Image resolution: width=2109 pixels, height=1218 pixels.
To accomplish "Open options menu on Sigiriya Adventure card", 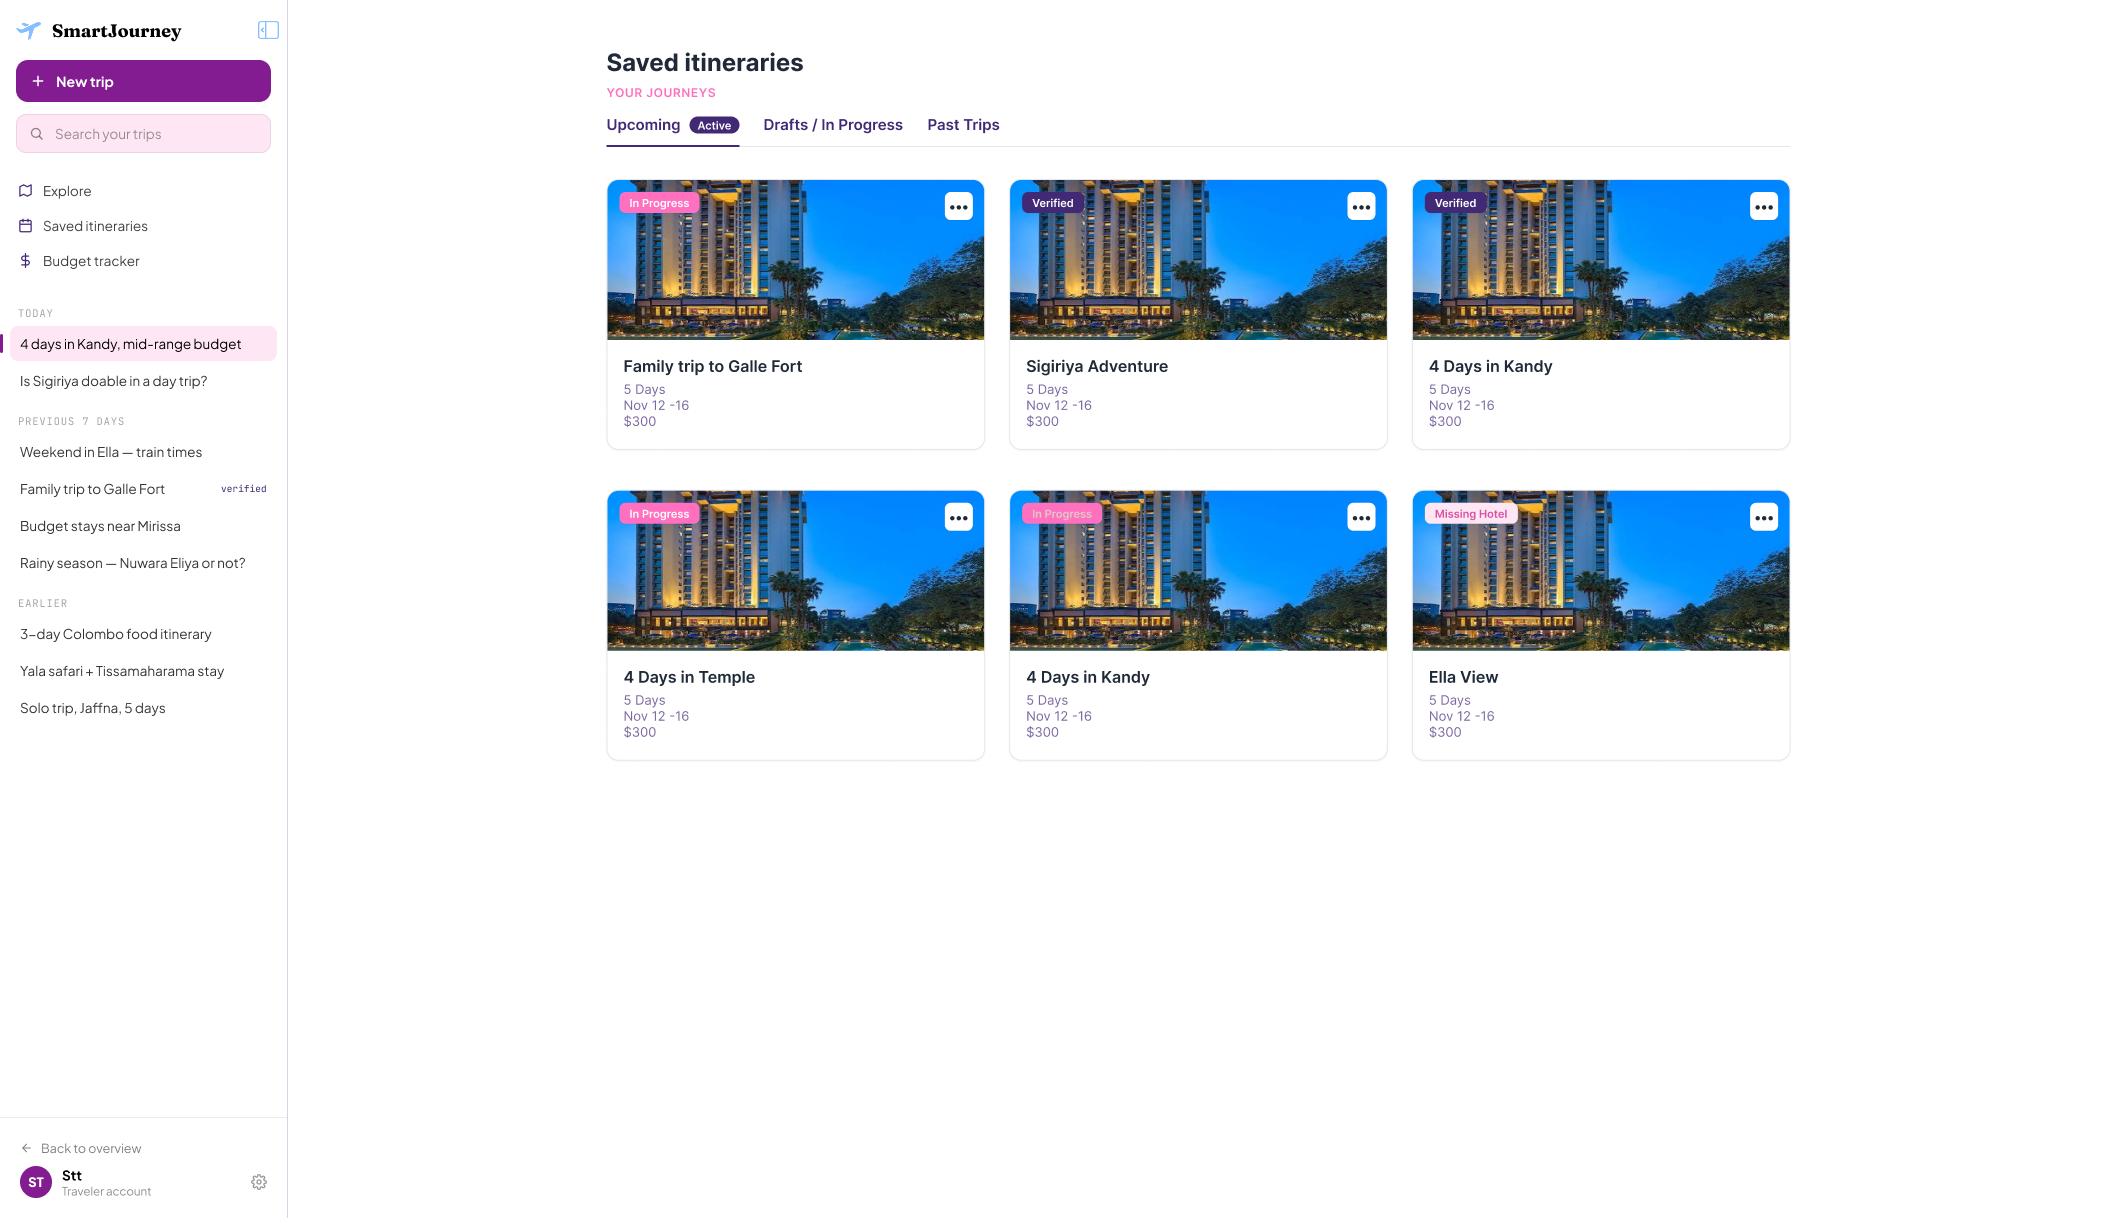I will 1361,207.
